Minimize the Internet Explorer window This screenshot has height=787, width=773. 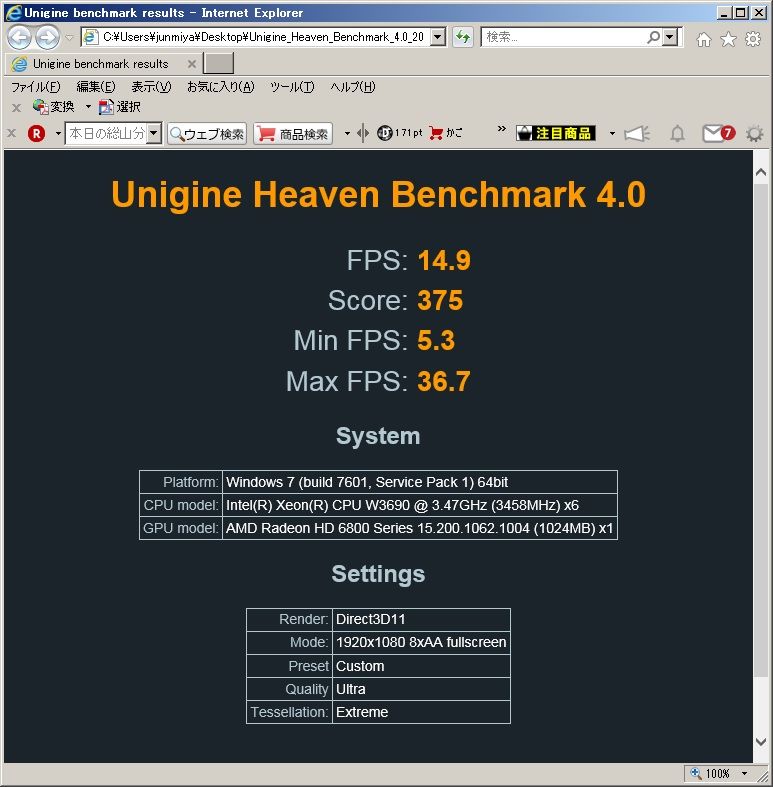click(723, 13)
